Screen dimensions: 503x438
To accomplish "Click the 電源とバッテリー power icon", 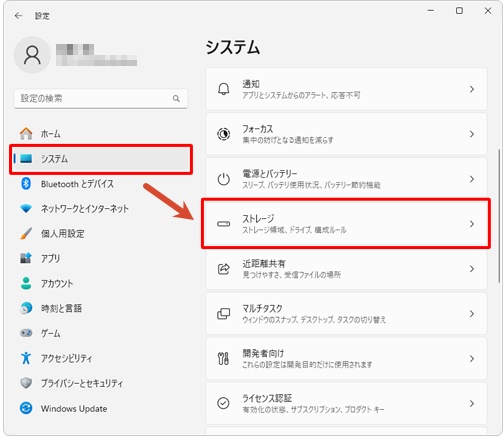I will click(x=223, y=179).
